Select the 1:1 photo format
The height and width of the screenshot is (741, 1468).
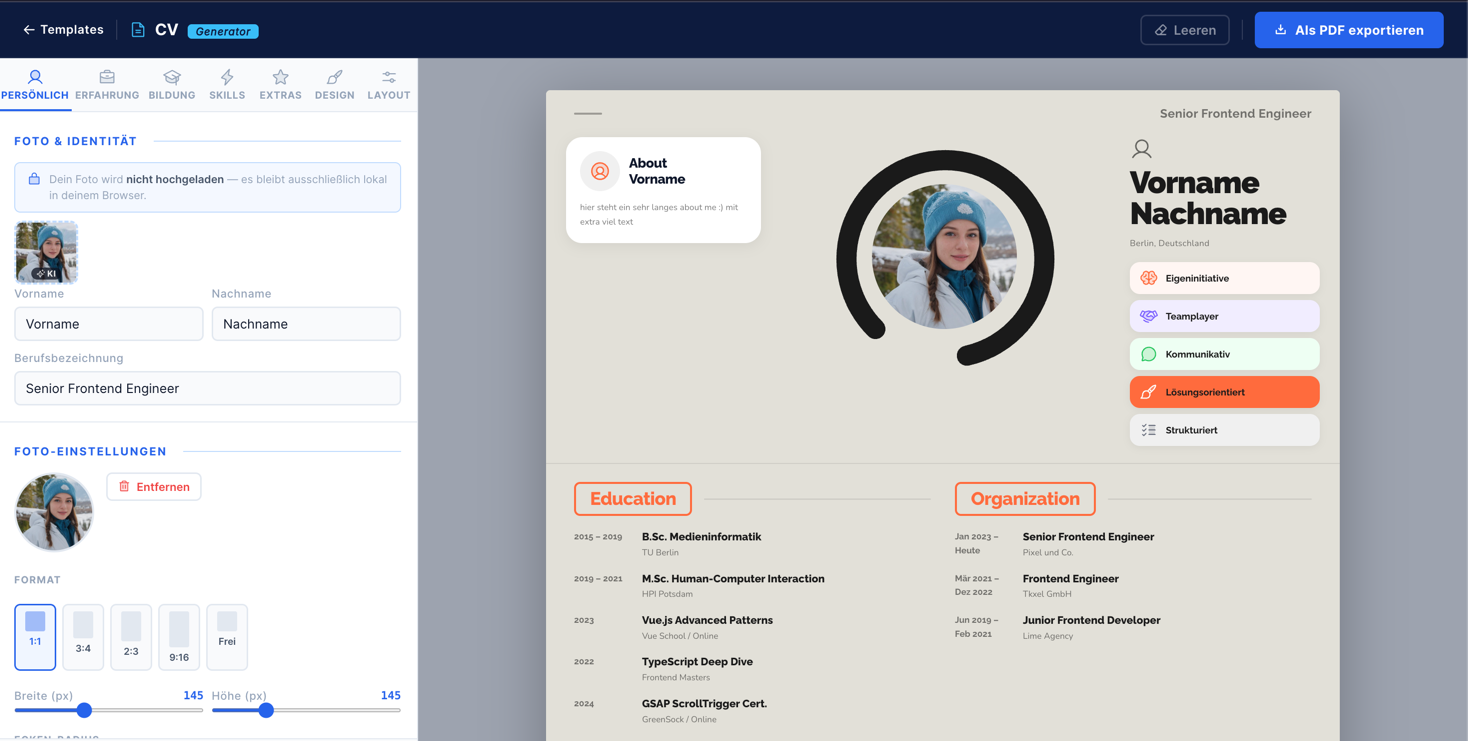[x=35, y=636]
